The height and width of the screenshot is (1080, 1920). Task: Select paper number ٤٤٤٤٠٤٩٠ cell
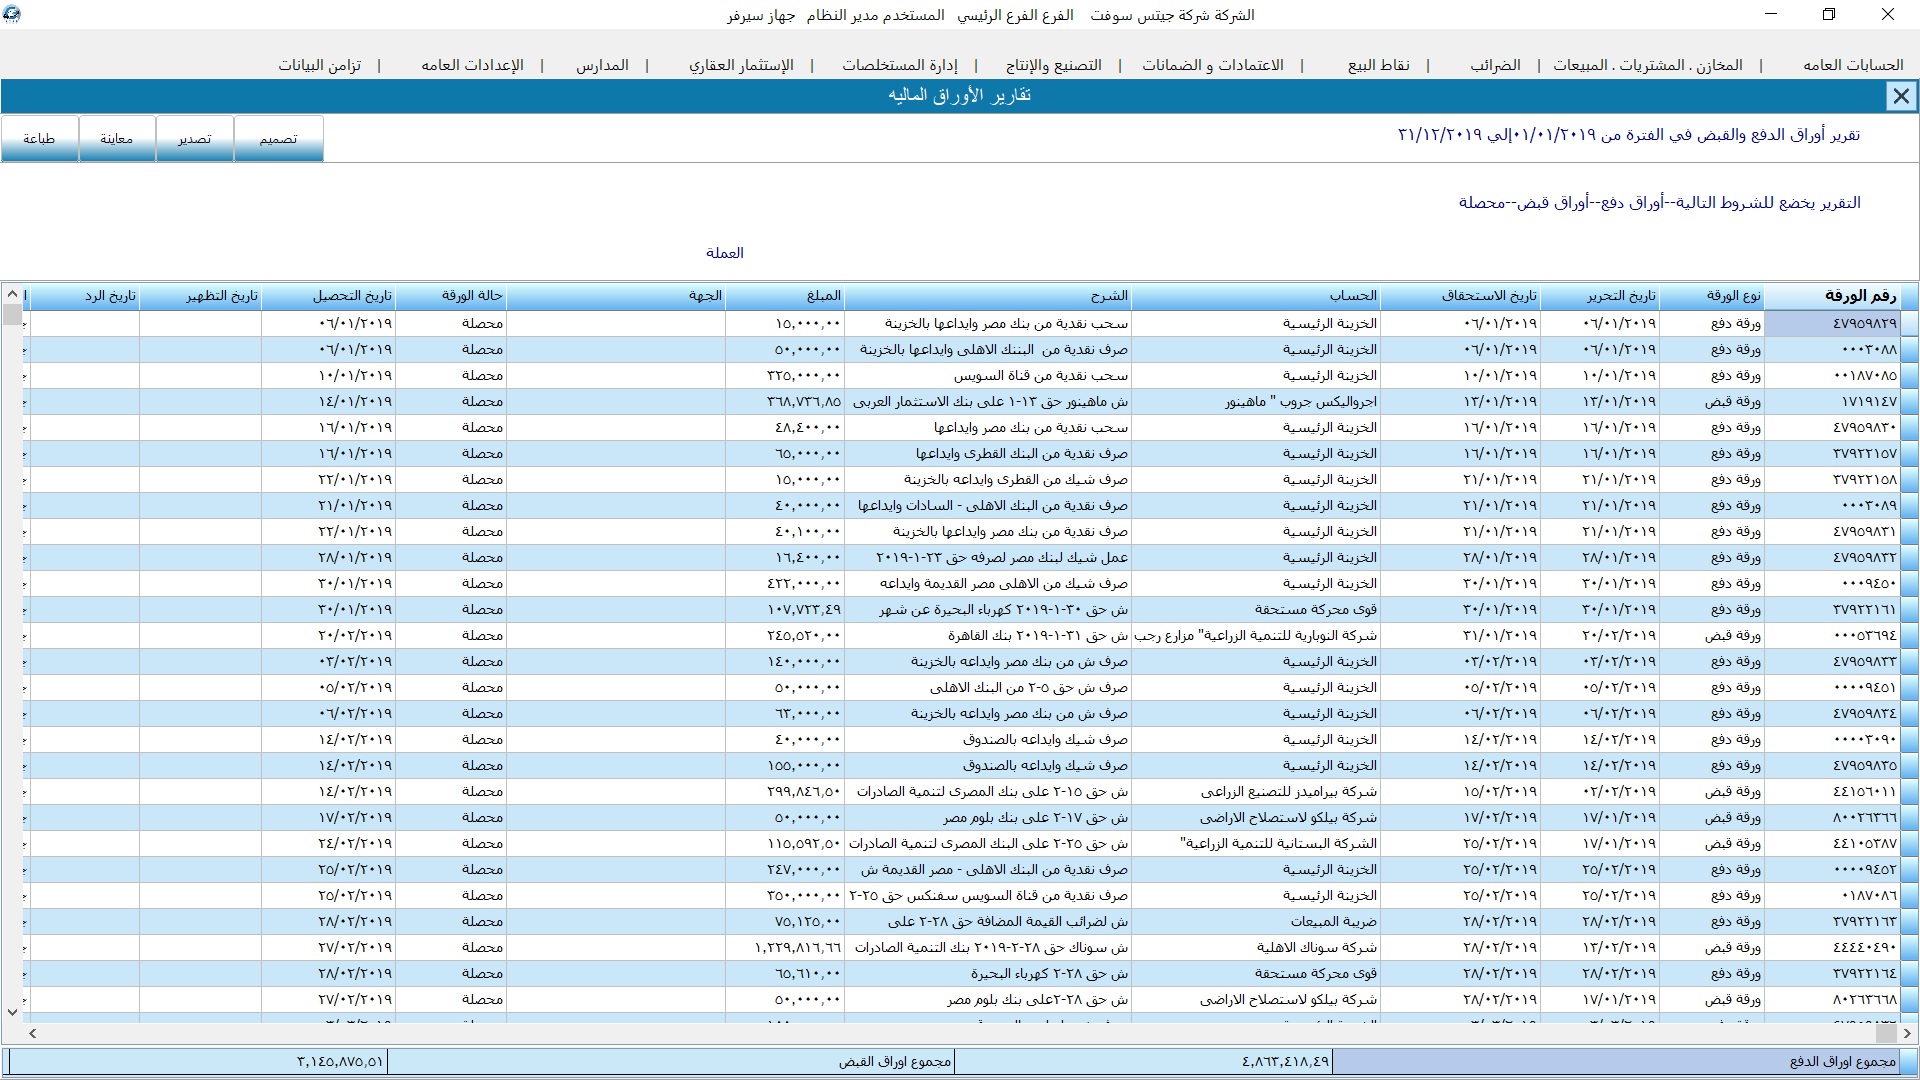pyautogui.click(x=1832, y=947)
